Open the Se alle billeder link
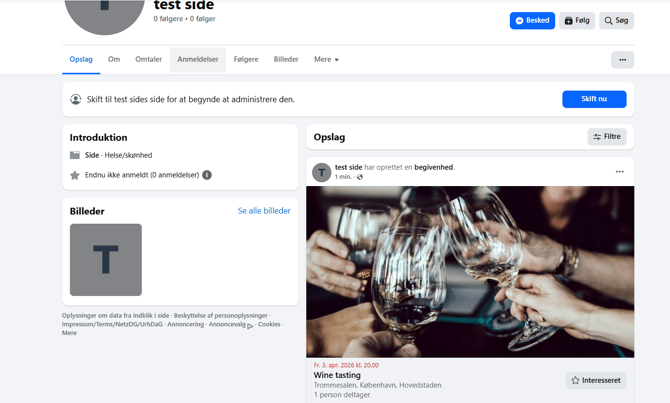Image resolution: width=670 pixels, height=403 pixels. click(264, 211)
